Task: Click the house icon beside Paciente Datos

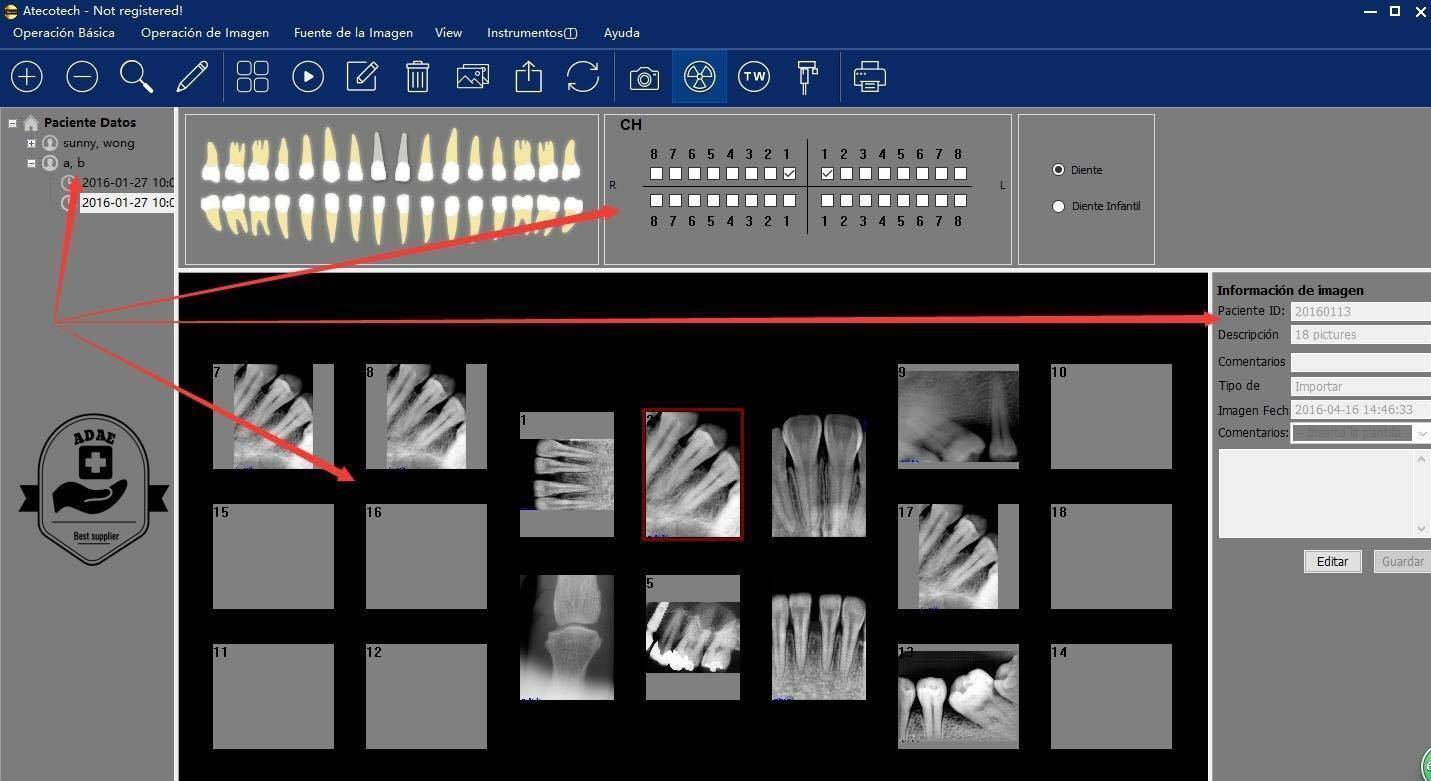Action: click(31, 123)
